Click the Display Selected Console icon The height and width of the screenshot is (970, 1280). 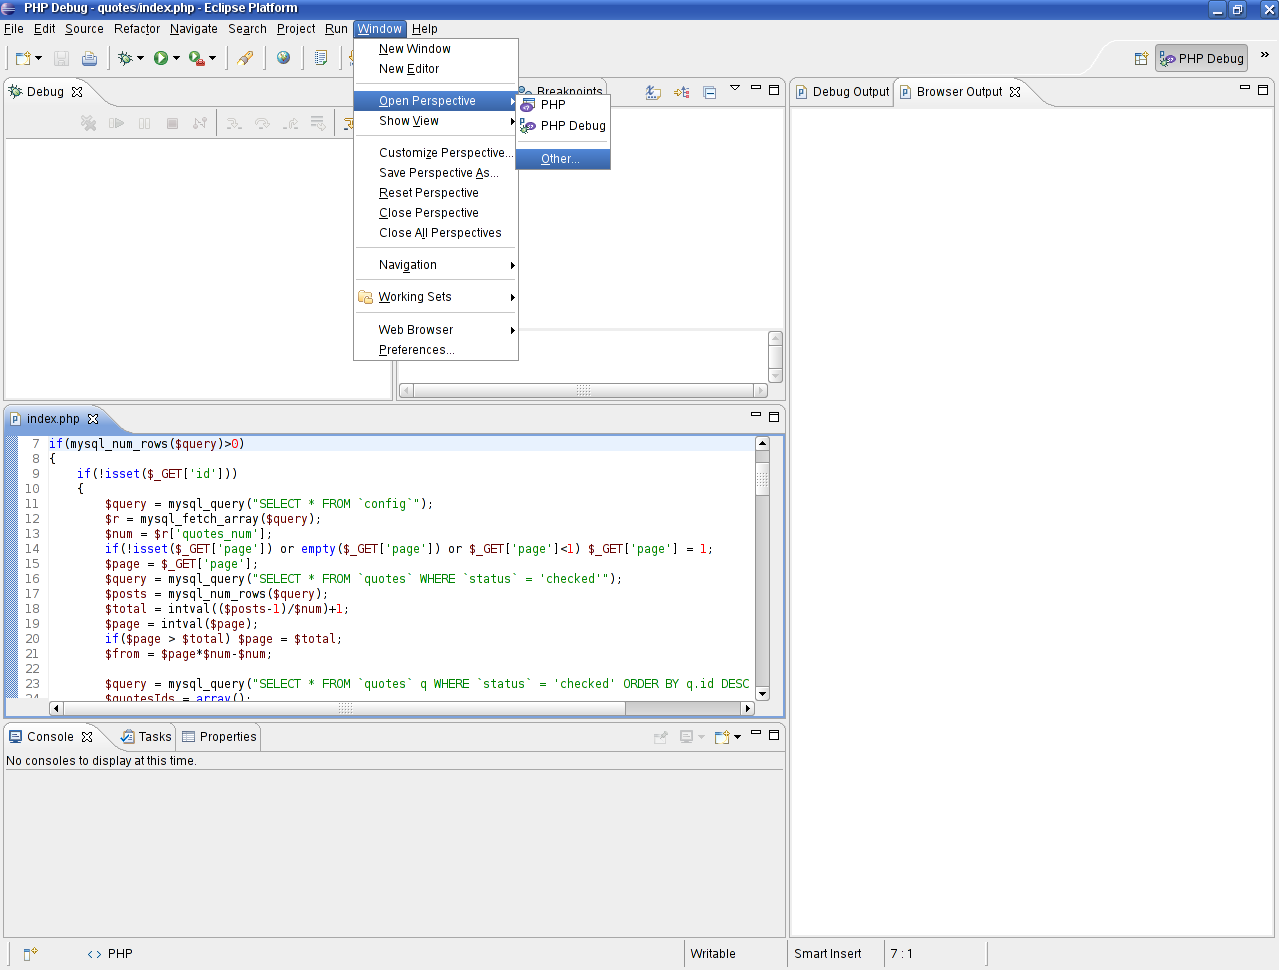pyautogui.click(x=687, y=737)
